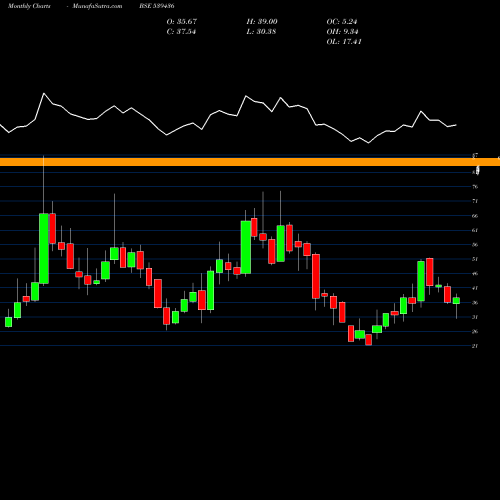
Task: Click the 46 price axis label
Action: coord(475,274)
